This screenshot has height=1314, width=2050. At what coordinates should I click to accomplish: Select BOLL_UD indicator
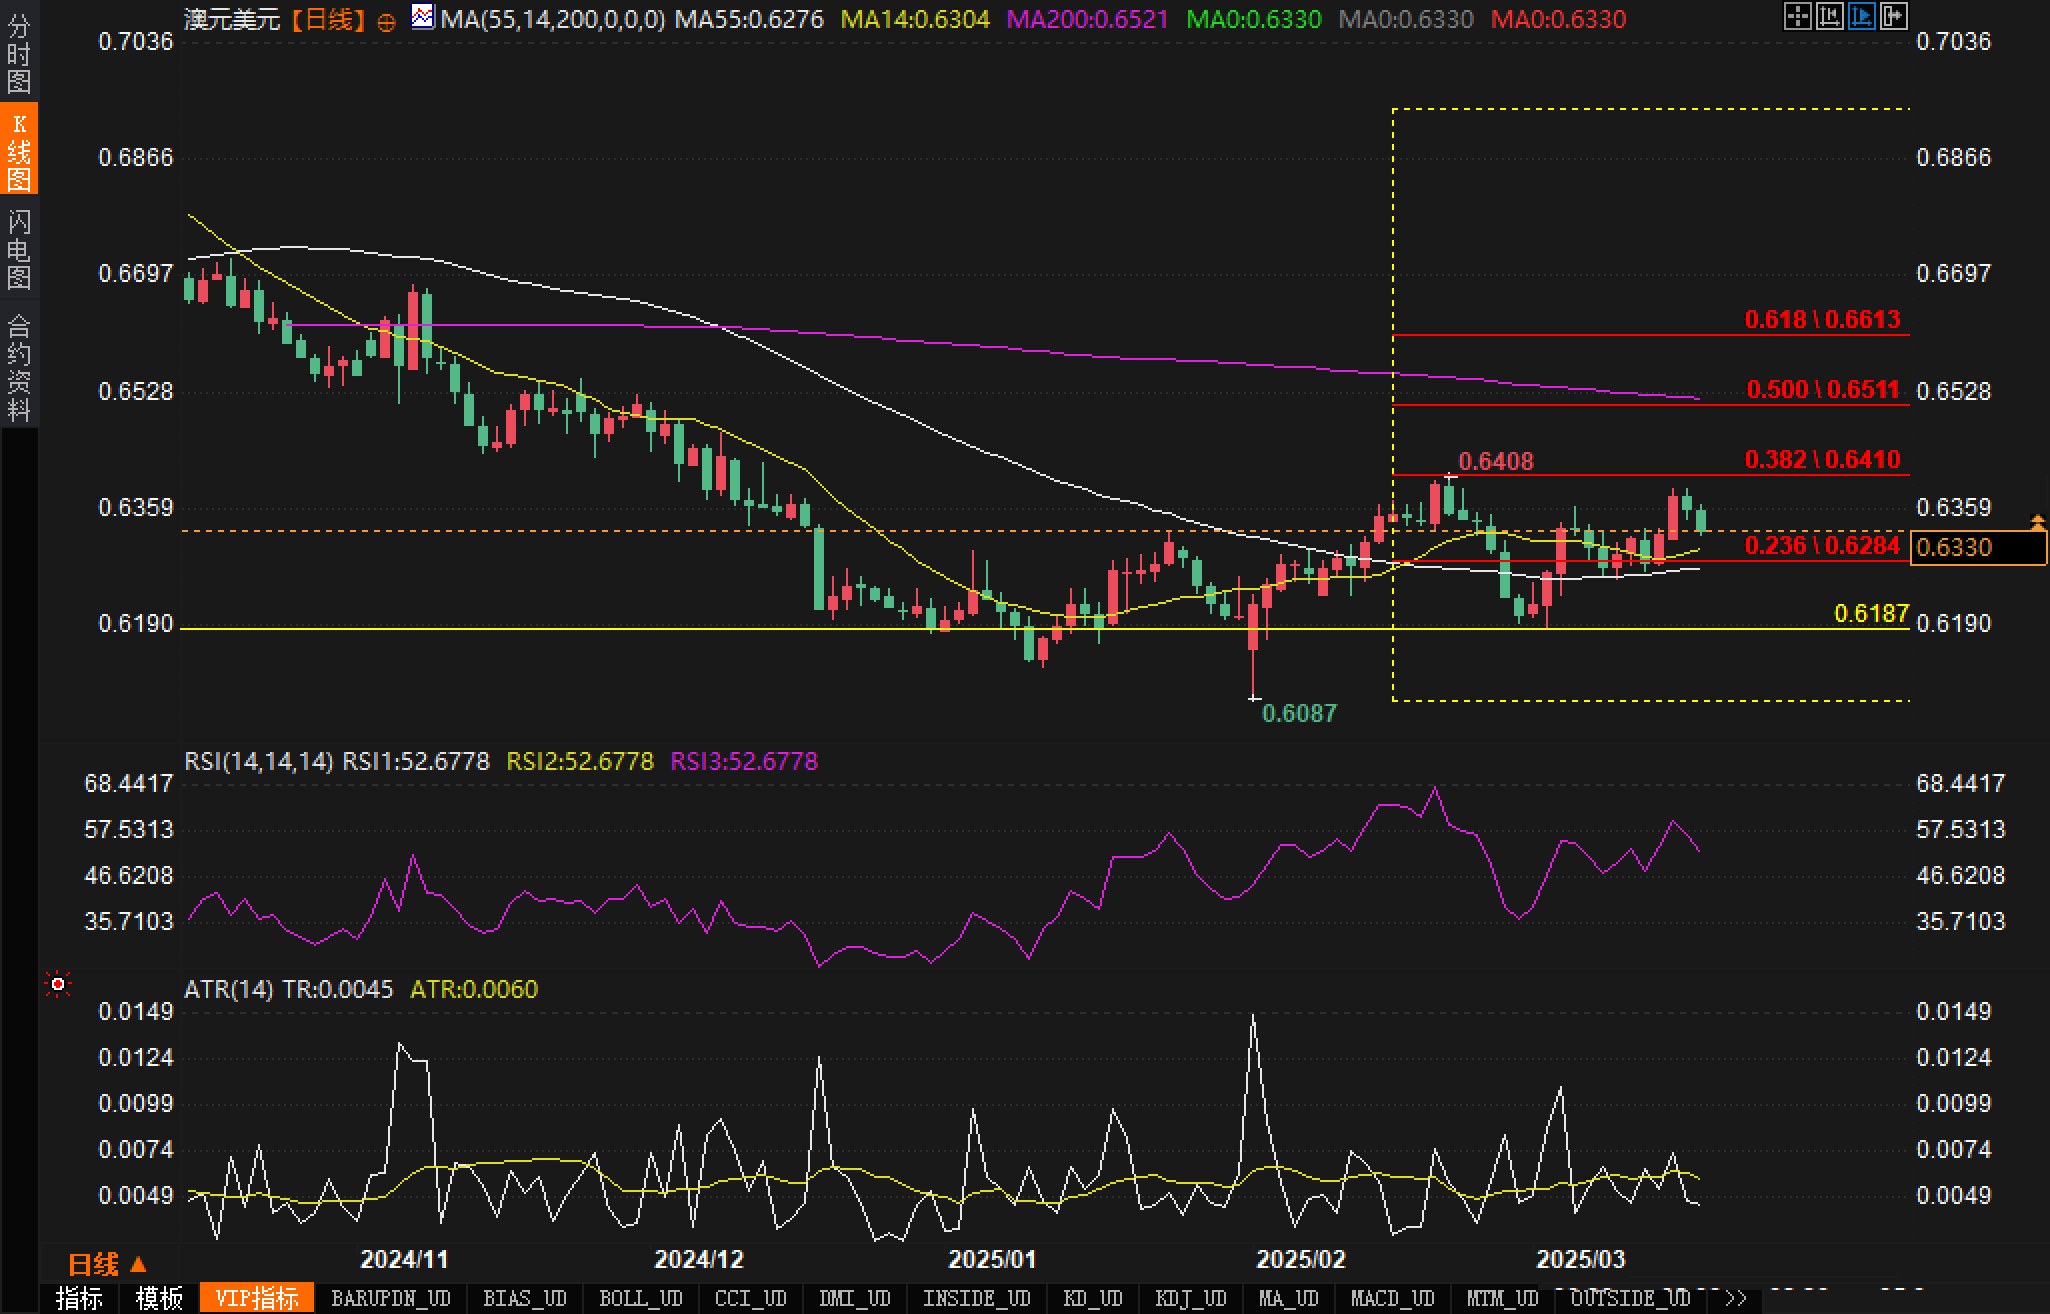click(x=641, y=1298)
